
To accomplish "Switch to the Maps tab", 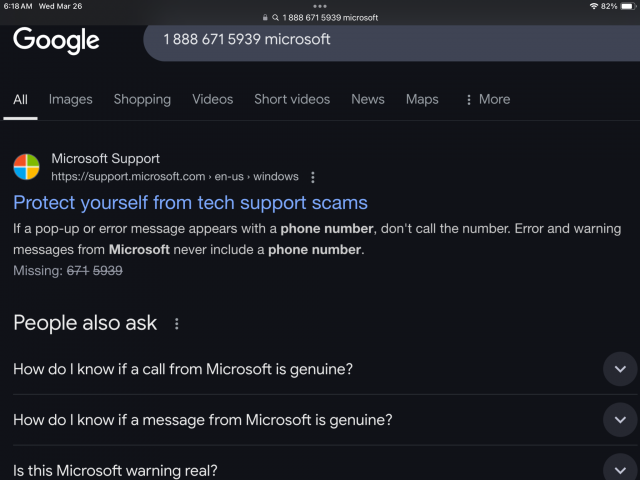I will click(422, 99).
